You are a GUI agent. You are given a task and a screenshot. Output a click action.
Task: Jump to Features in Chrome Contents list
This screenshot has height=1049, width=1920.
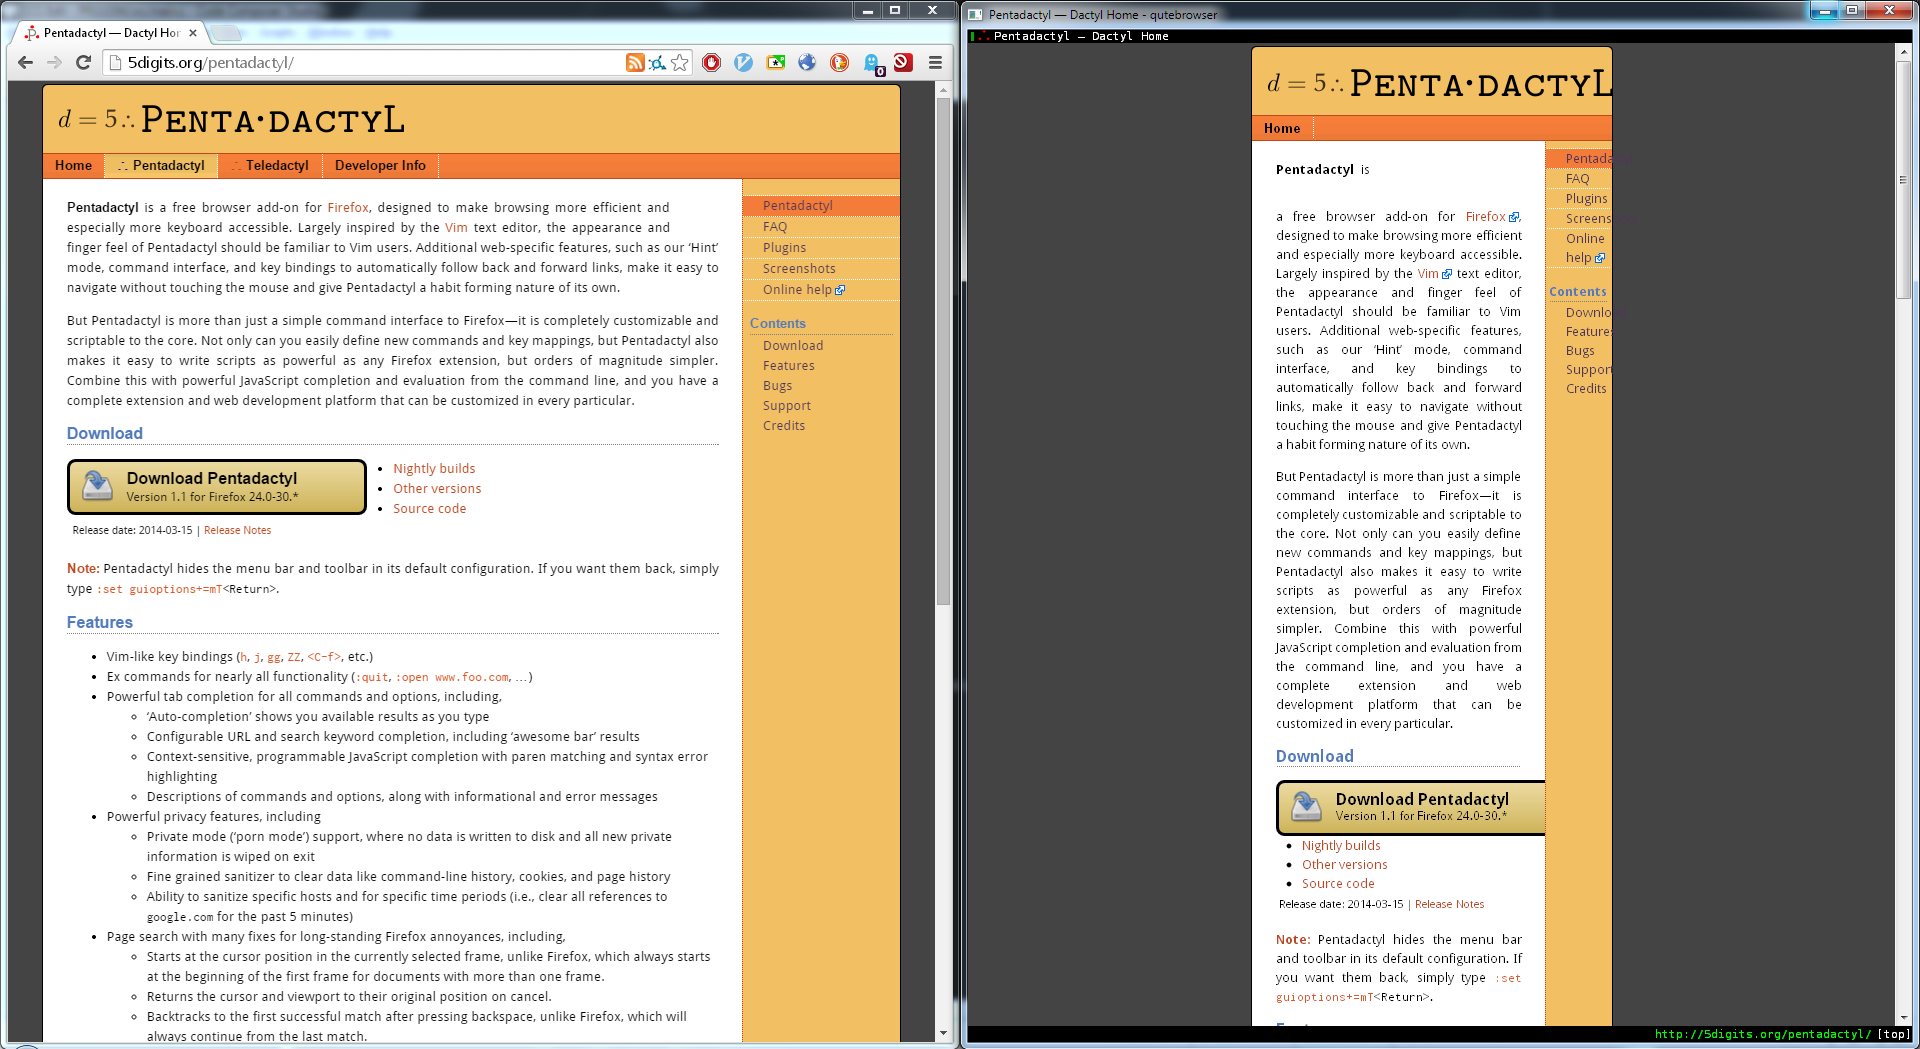coord(789,365)
